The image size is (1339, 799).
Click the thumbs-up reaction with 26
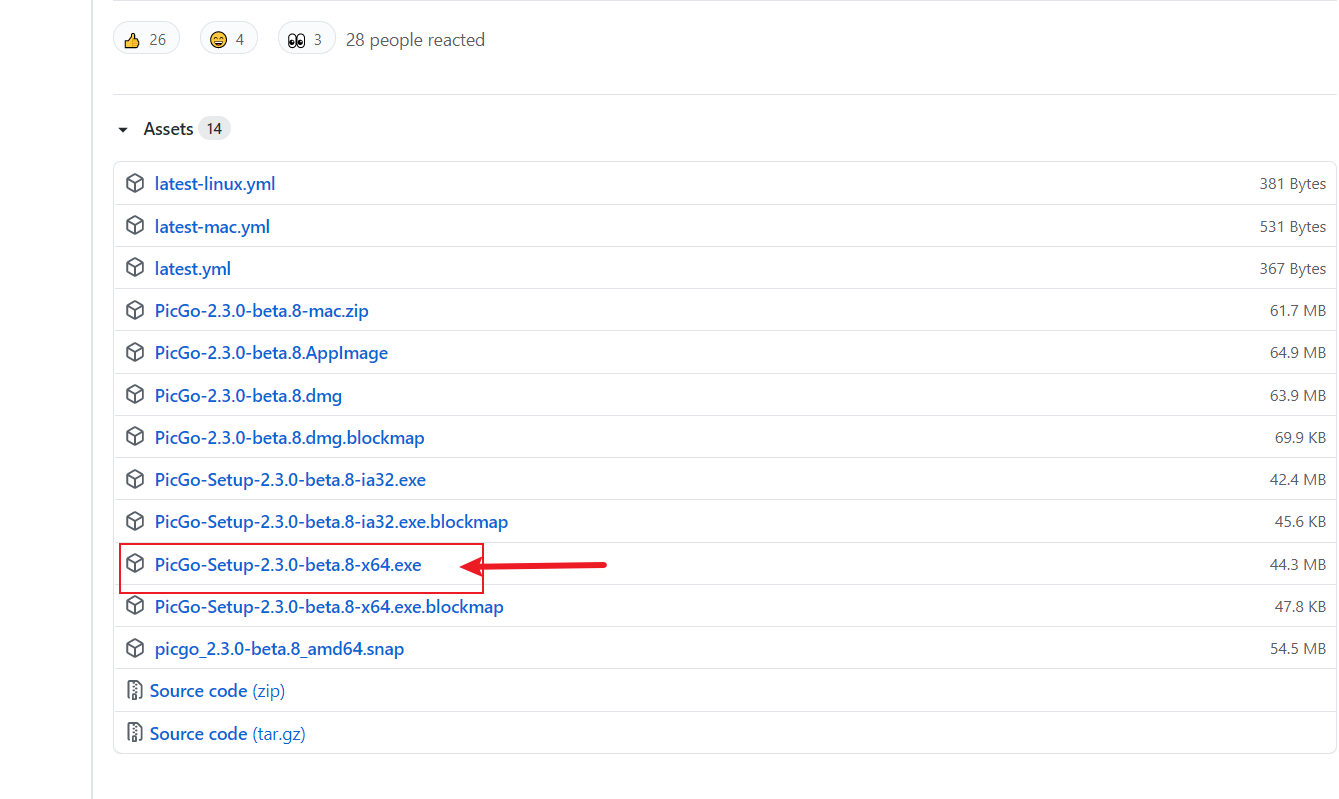click(146, 39)
